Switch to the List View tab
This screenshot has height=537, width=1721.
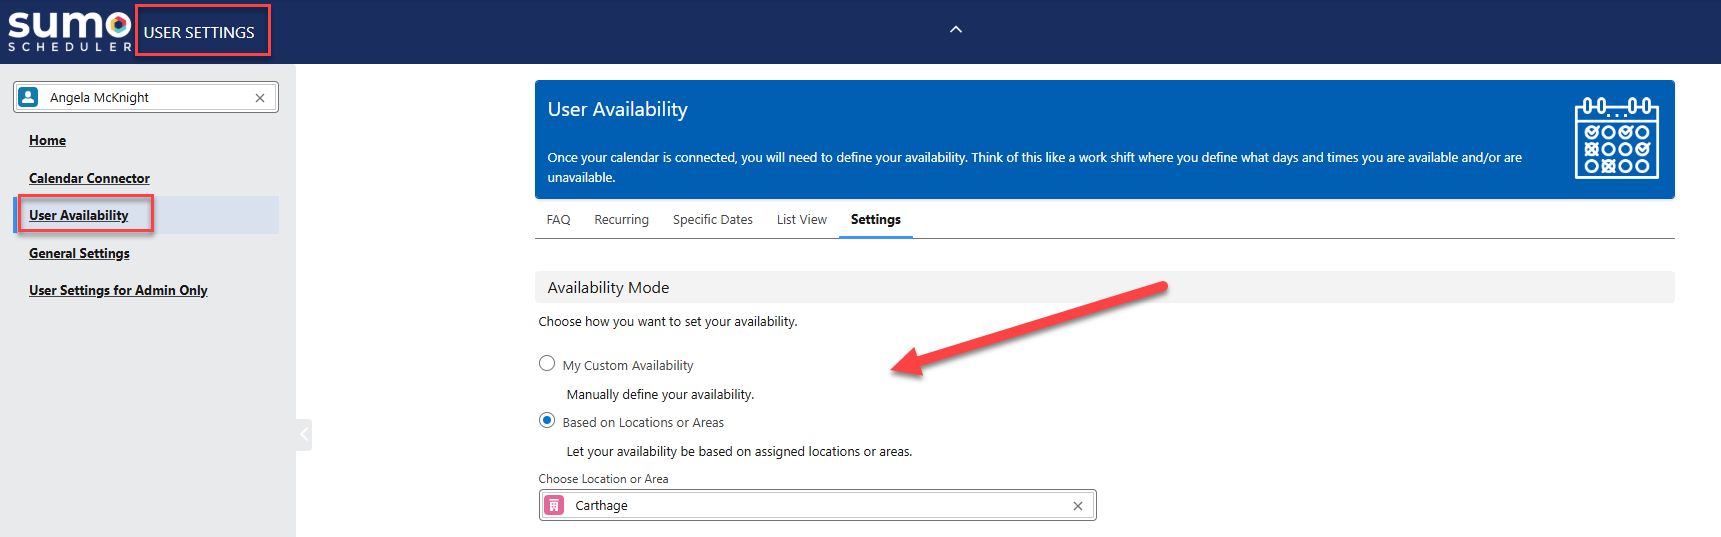click(x=801, y=220)
